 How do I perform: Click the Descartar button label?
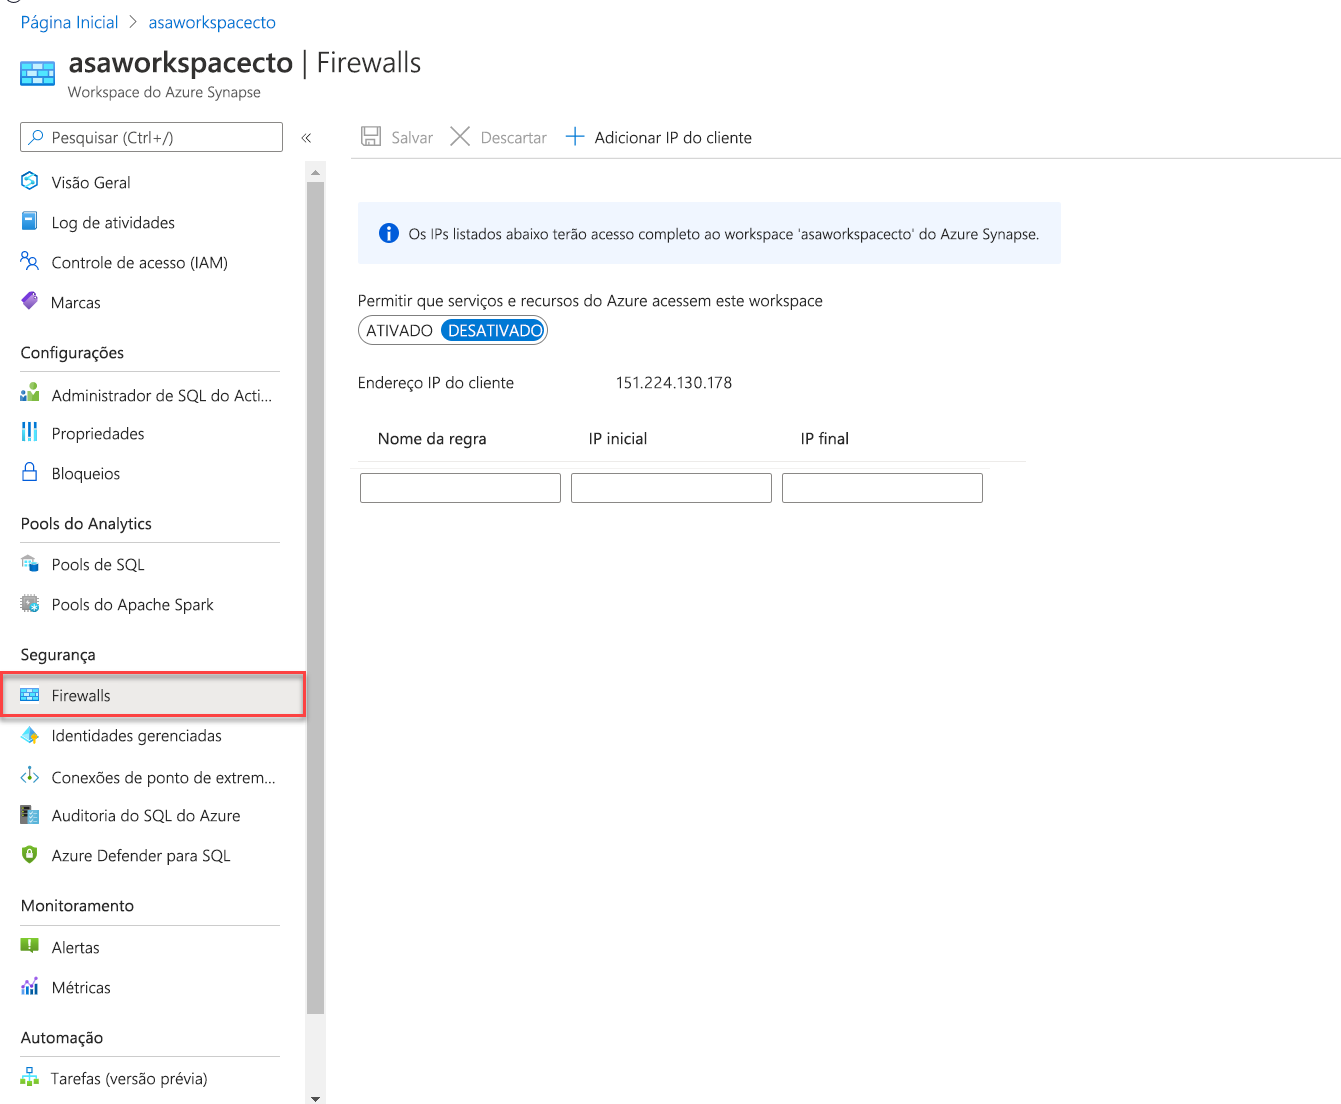514,137
